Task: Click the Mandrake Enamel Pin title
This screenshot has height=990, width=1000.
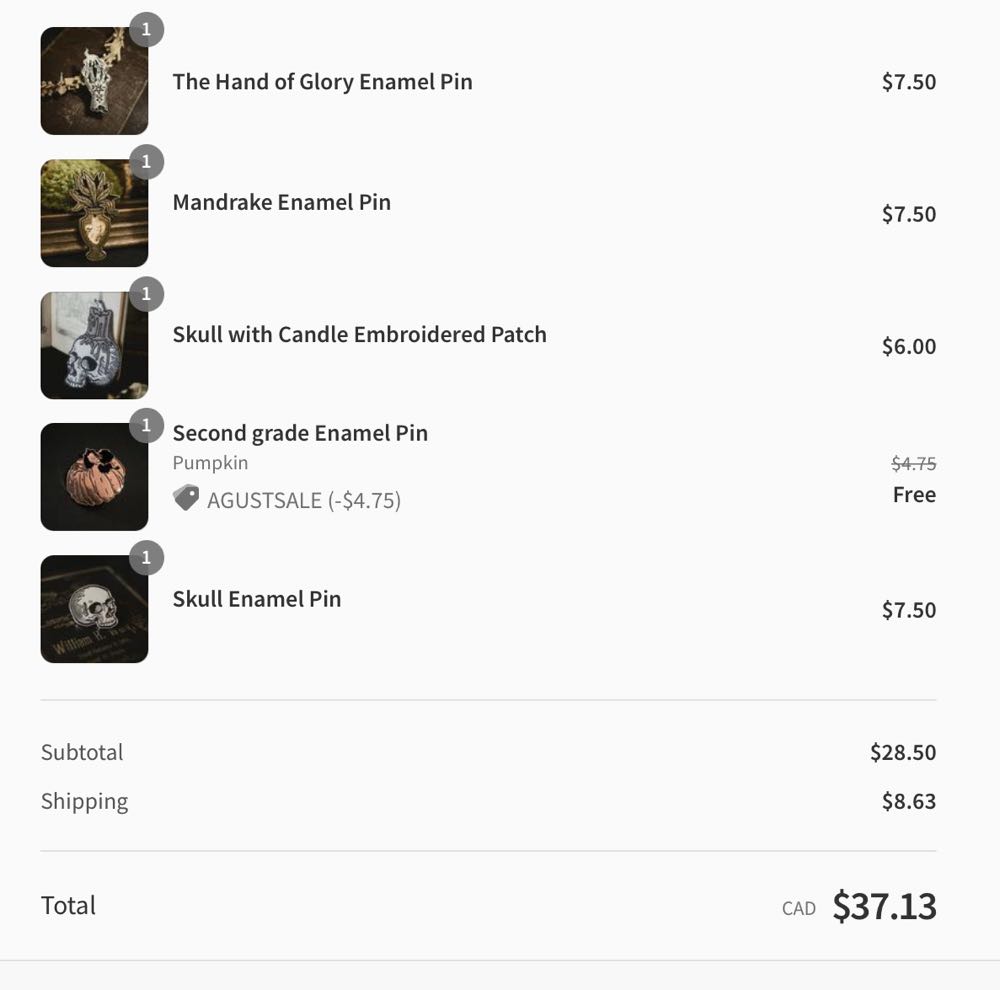Action: [281, 202]
